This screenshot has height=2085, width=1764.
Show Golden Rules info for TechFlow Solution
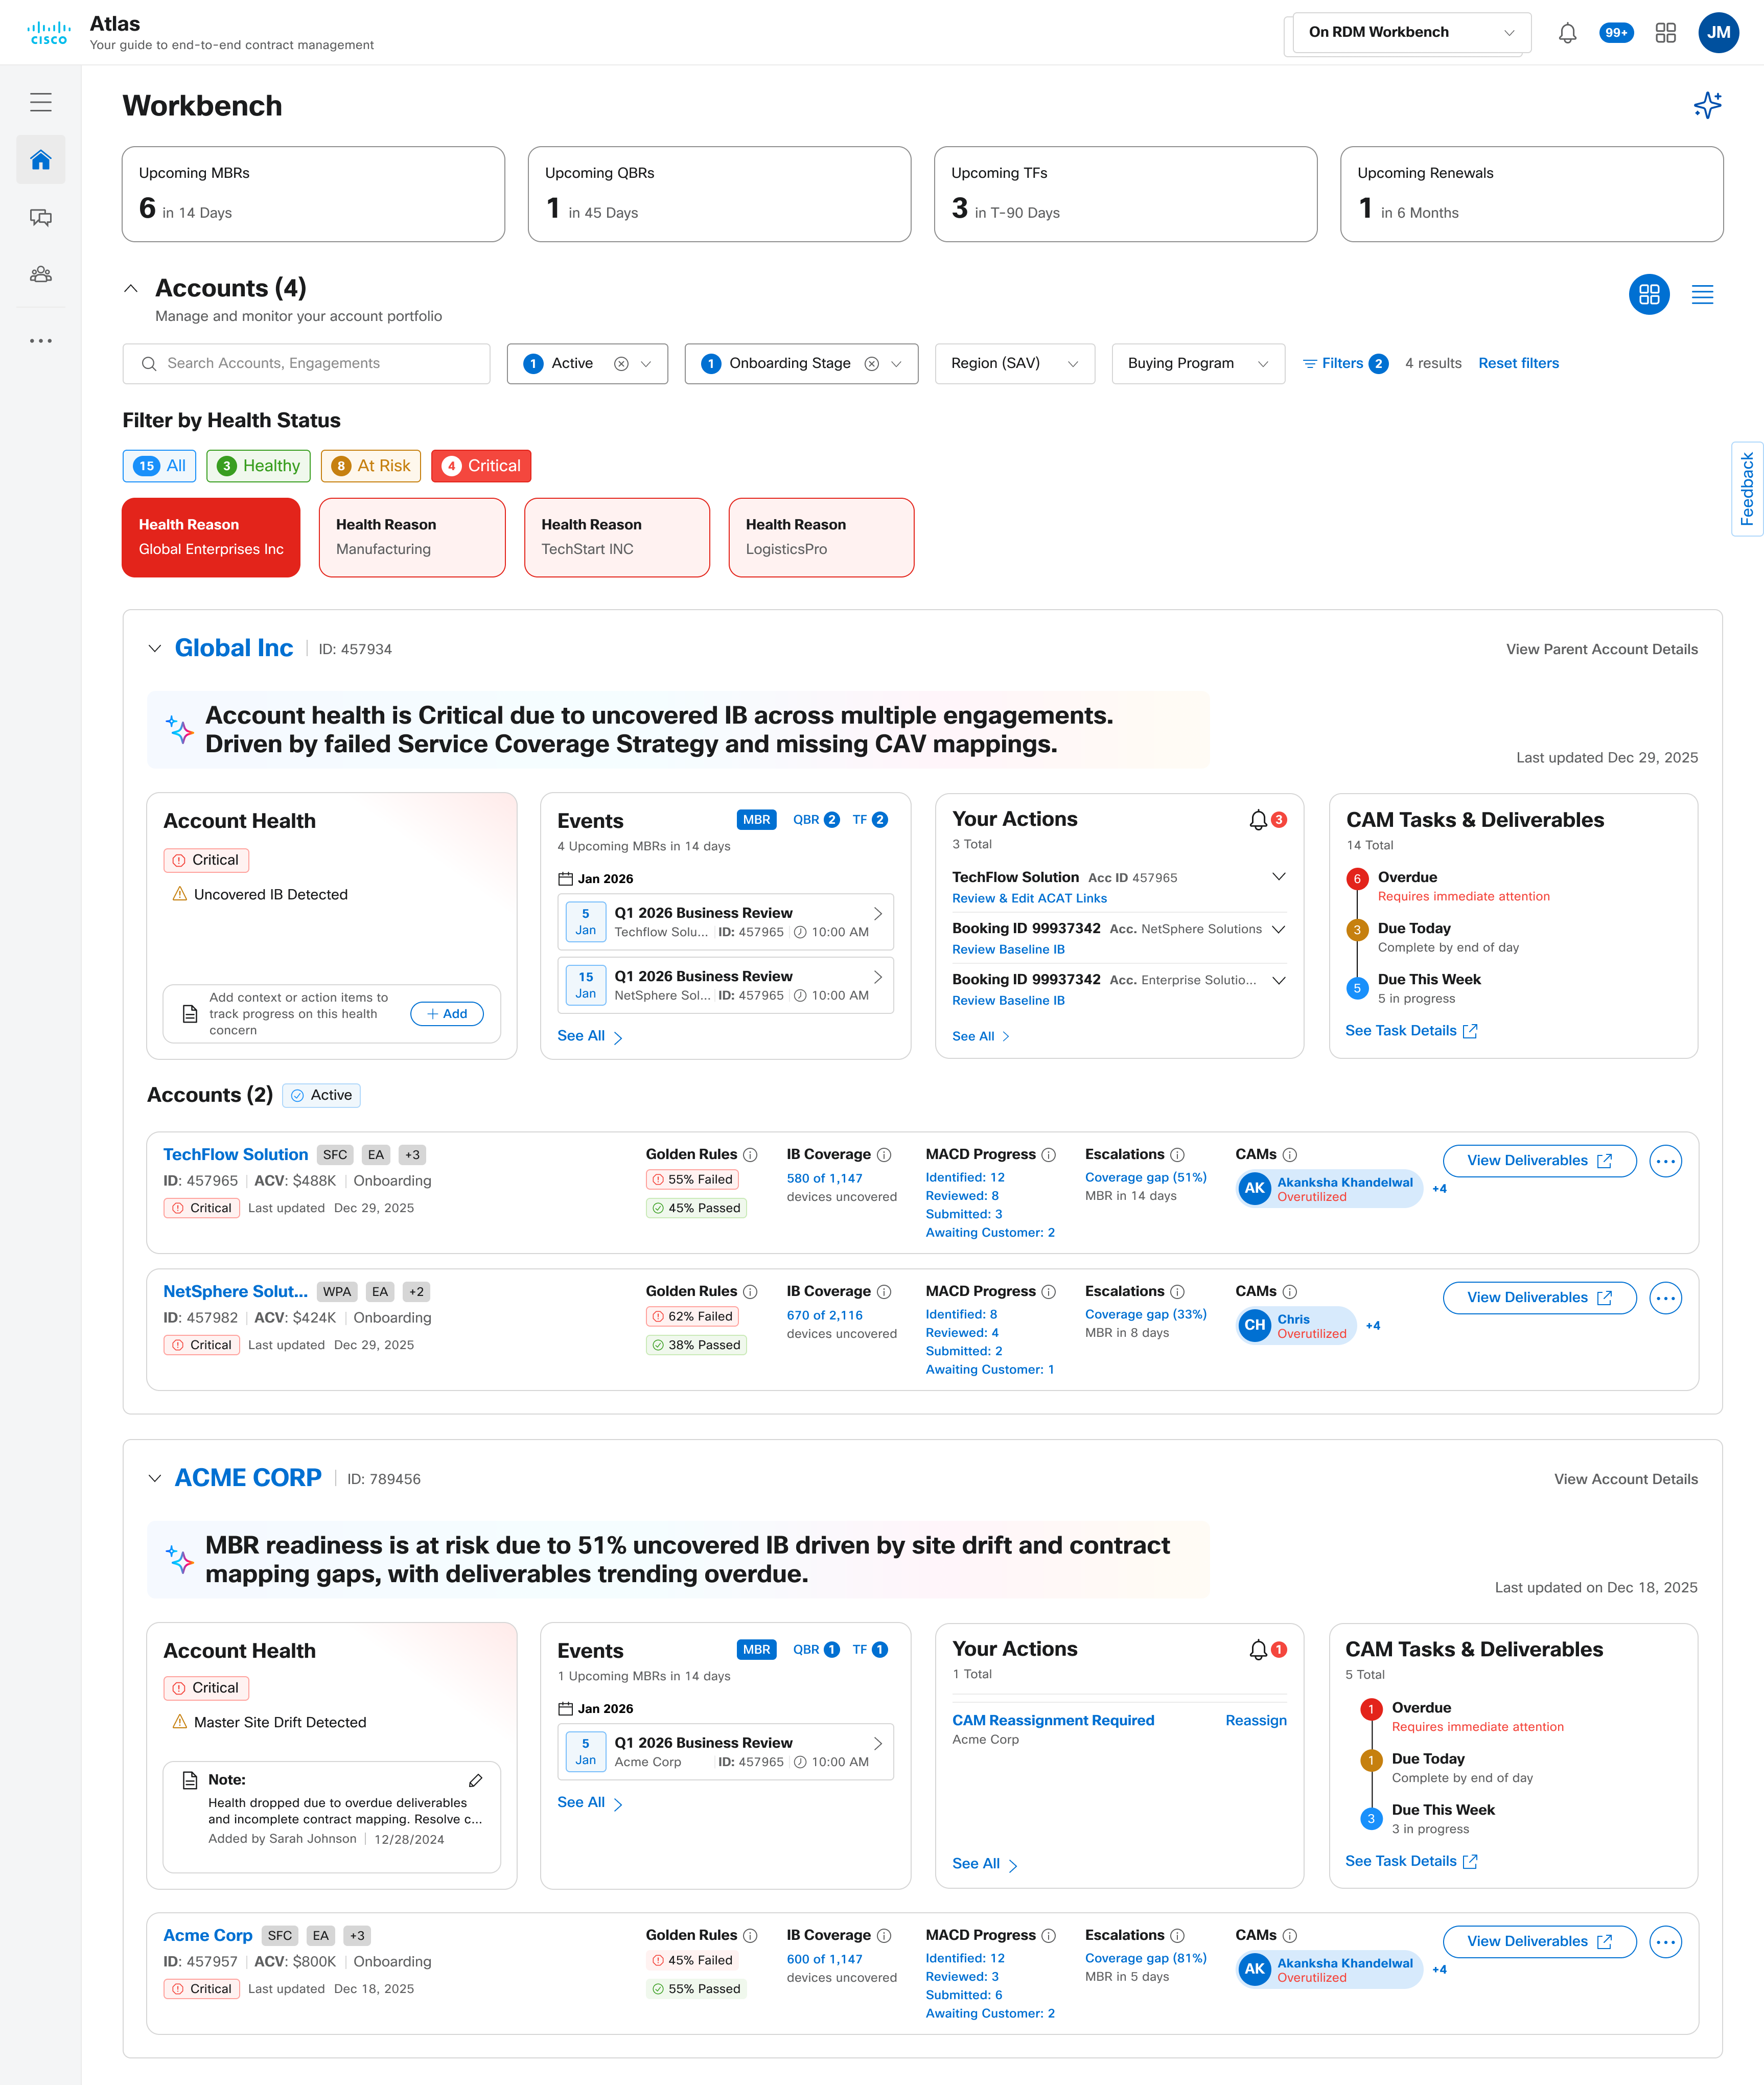[x=750, y=1155]
